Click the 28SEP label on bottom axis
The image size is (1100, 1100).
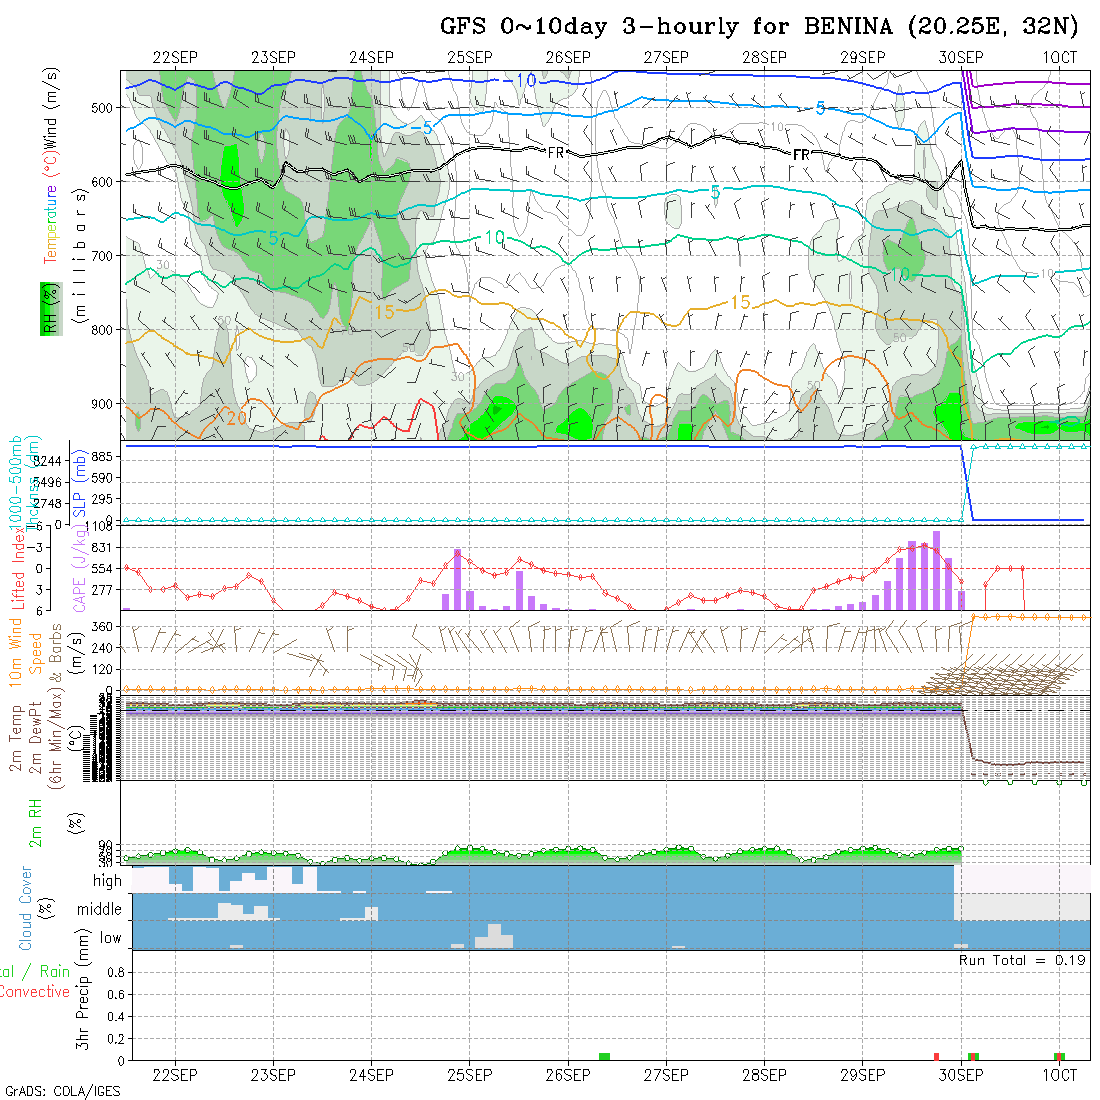pyautogui.click(x=764, y=1075)
